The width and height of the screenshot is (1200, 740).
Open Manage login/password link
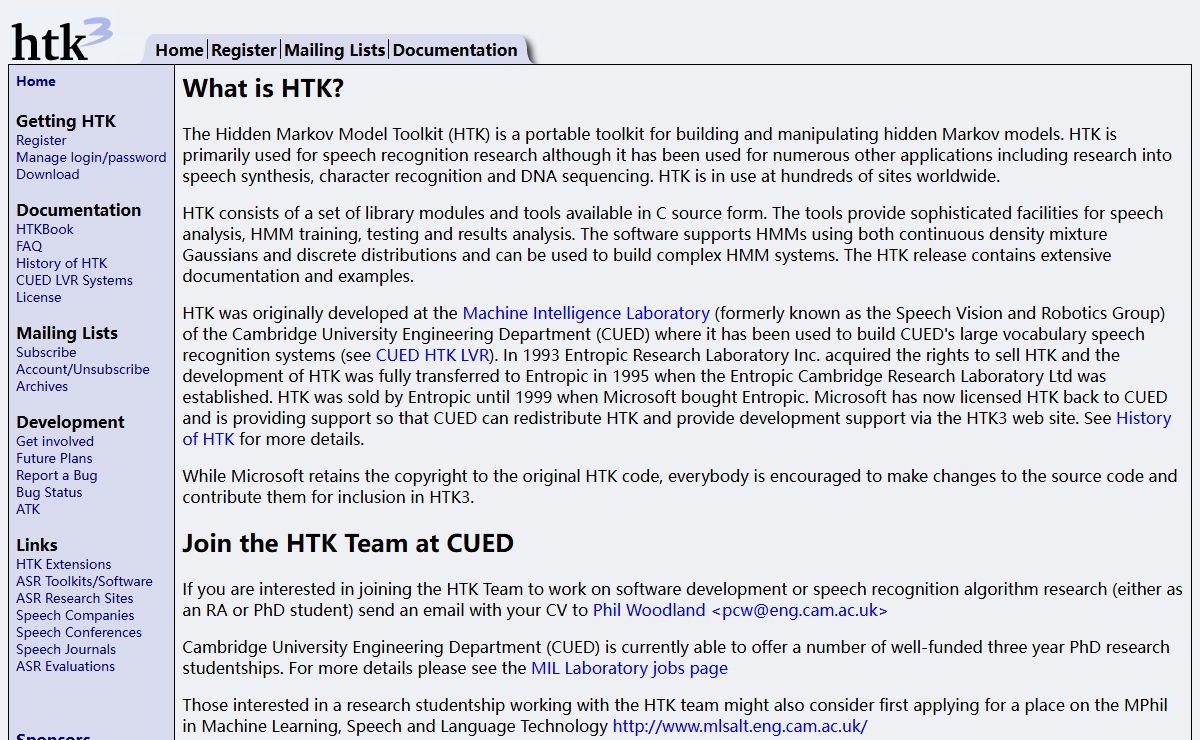click(x=91, y=157)
